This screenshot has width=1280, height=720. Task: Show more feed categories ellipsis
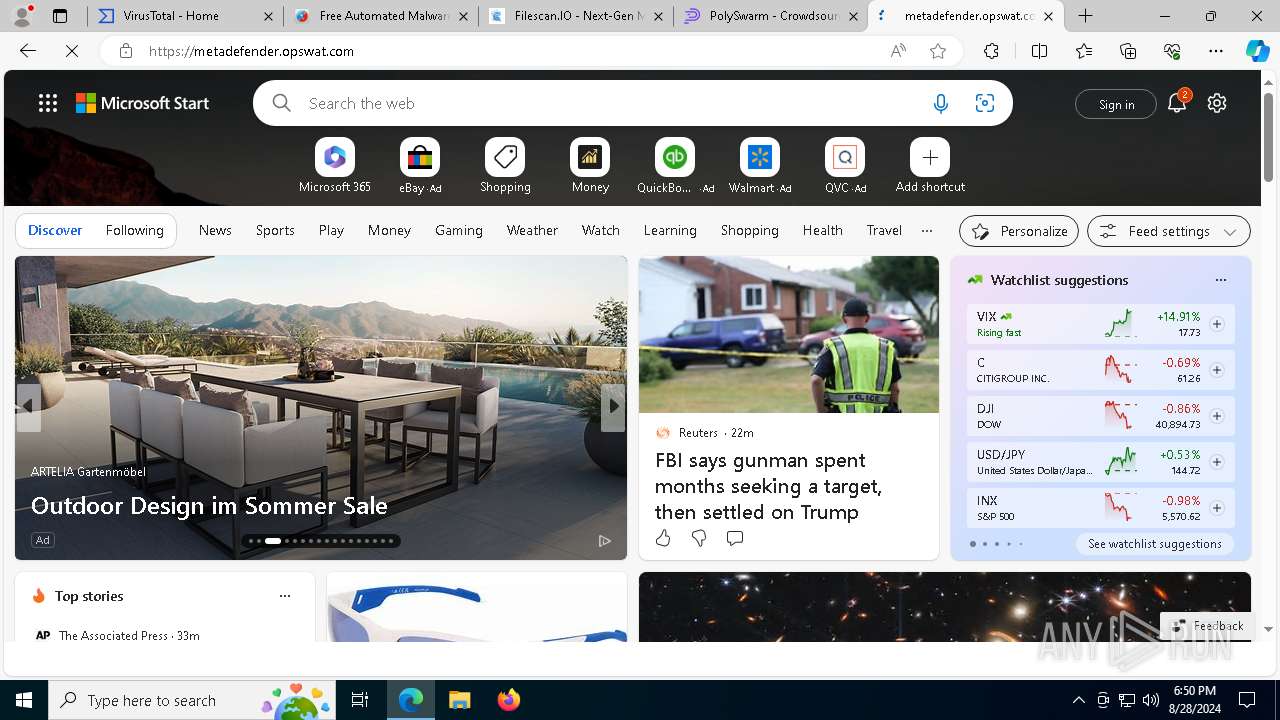click(927, 230)
